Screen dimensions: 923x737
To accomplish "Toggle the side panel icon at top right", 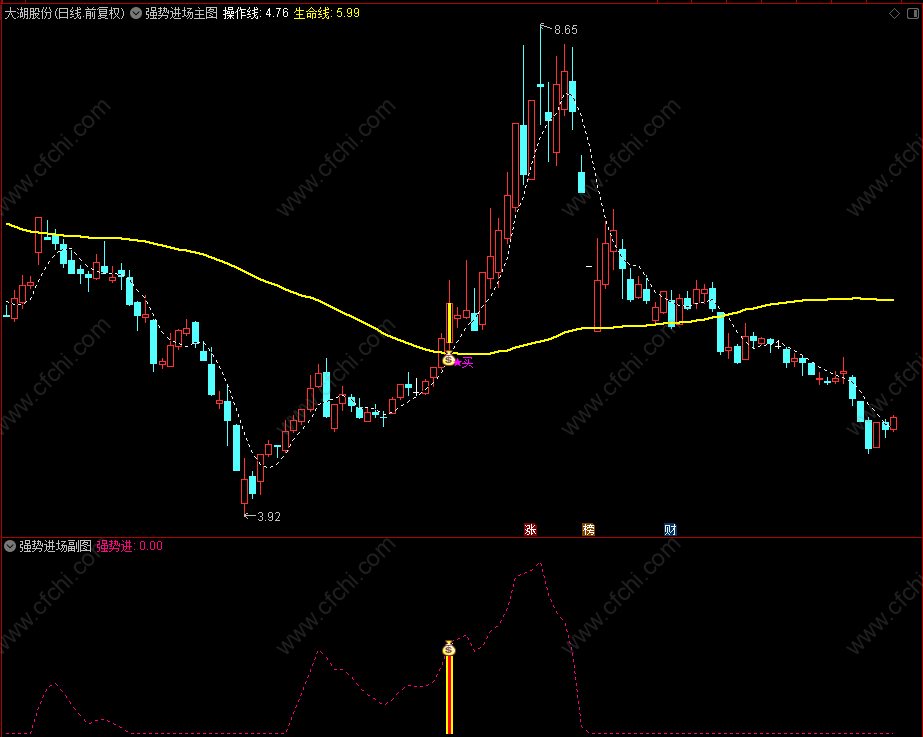I will point(912,14).
